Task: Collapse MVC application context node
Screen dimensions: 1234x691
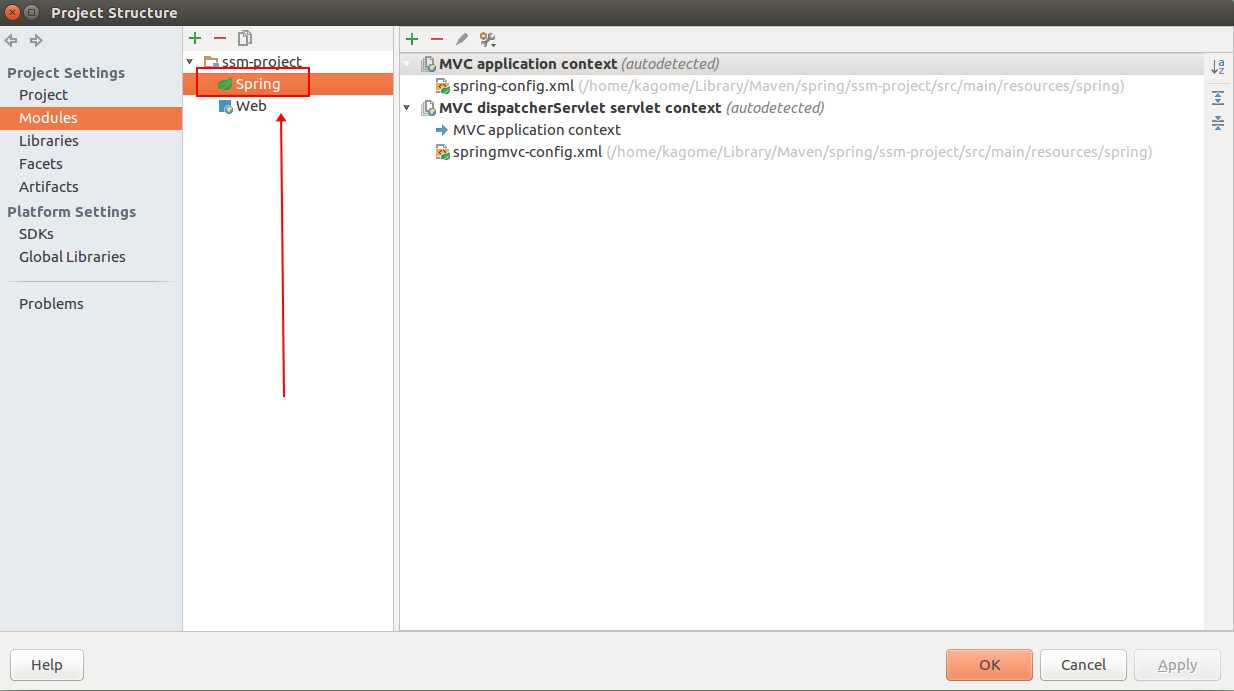Action: point(407,64)
